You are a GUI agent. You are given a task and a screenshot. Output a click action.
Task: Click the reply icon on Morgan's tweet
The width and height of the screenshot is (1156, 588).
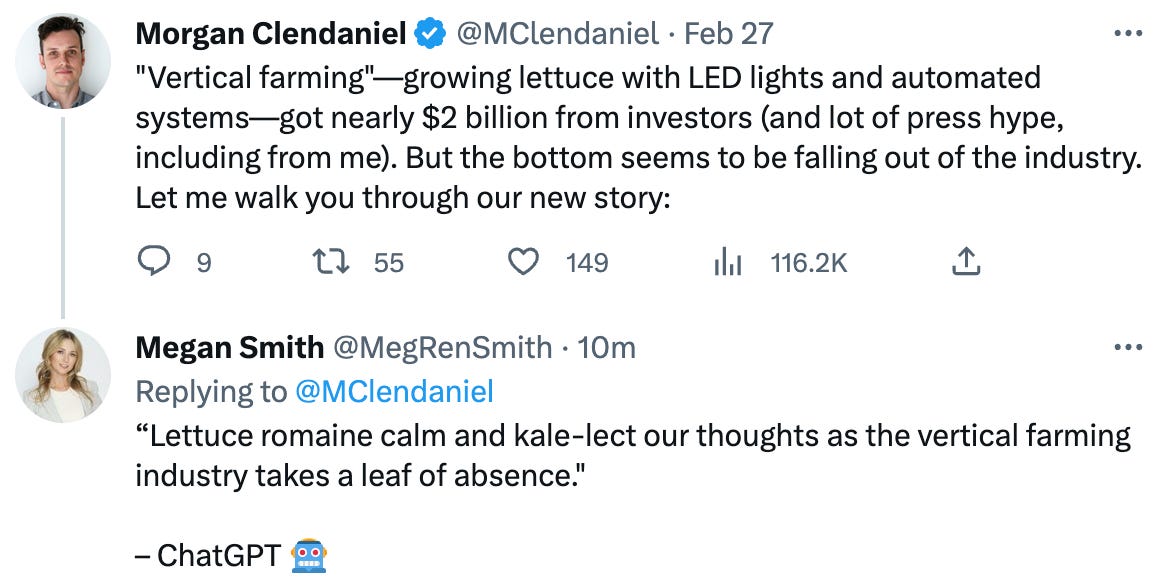point(153,262)
